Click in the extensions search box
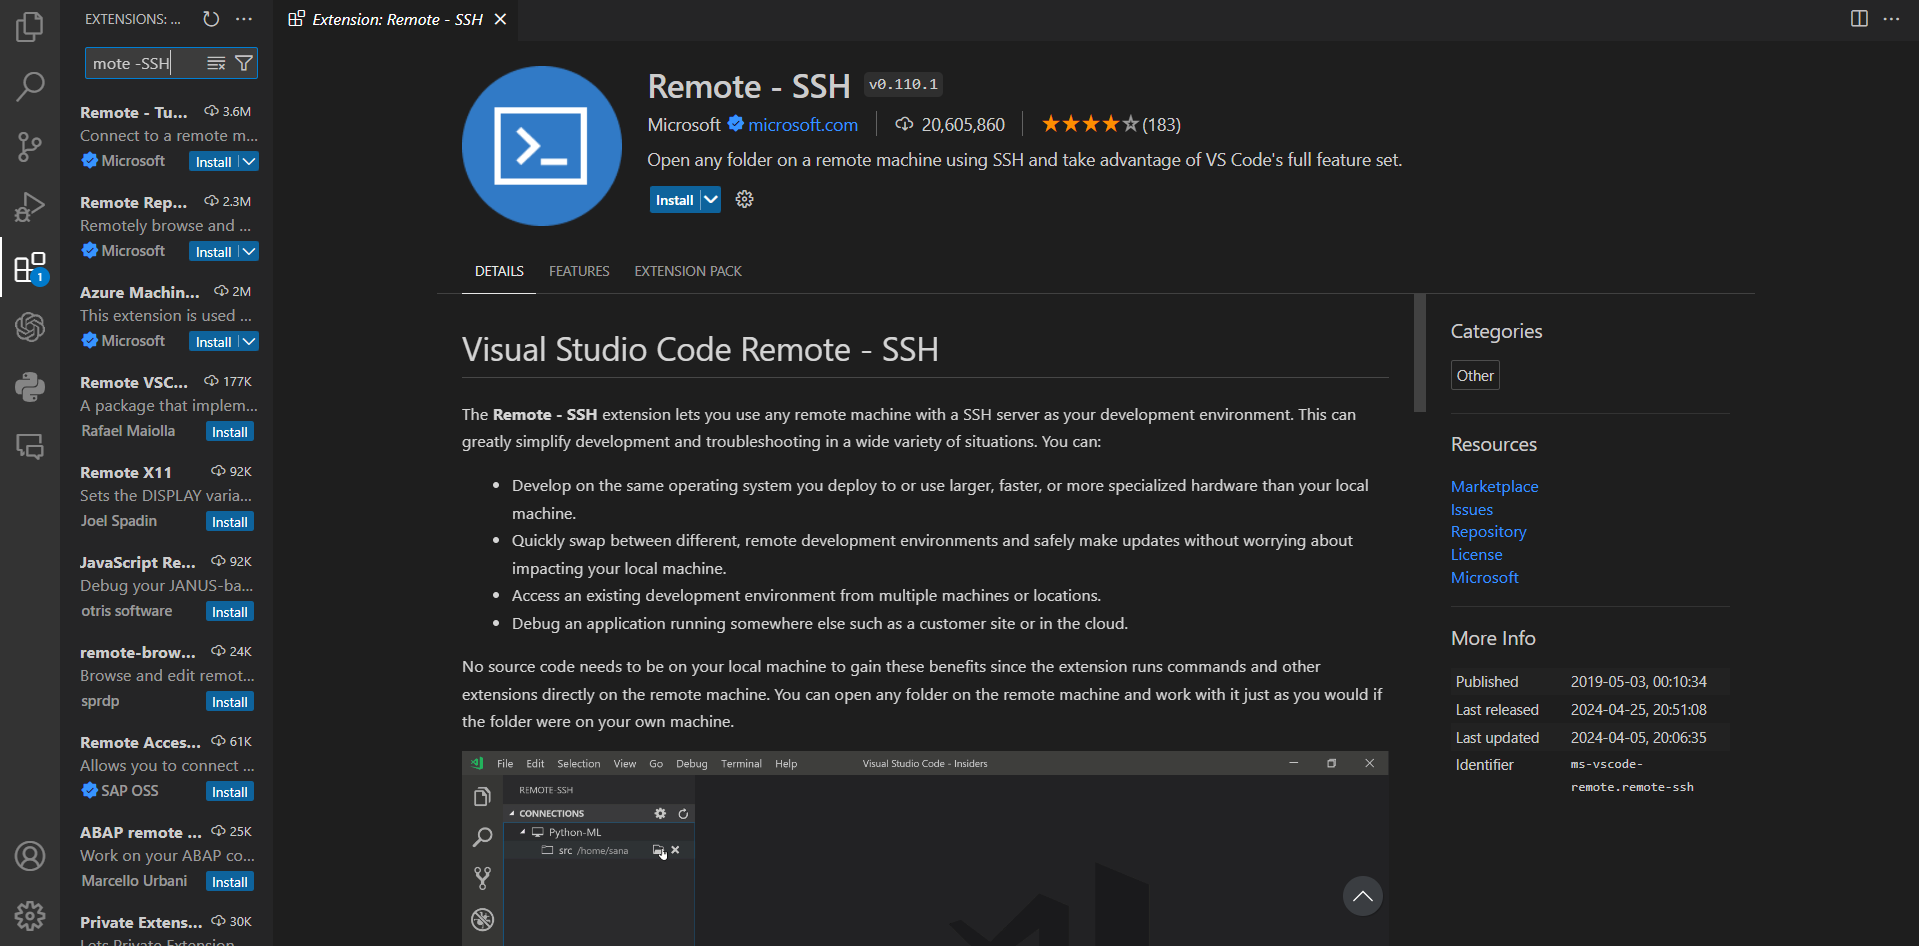The image size is (1919, 946). tap(145, 63)
